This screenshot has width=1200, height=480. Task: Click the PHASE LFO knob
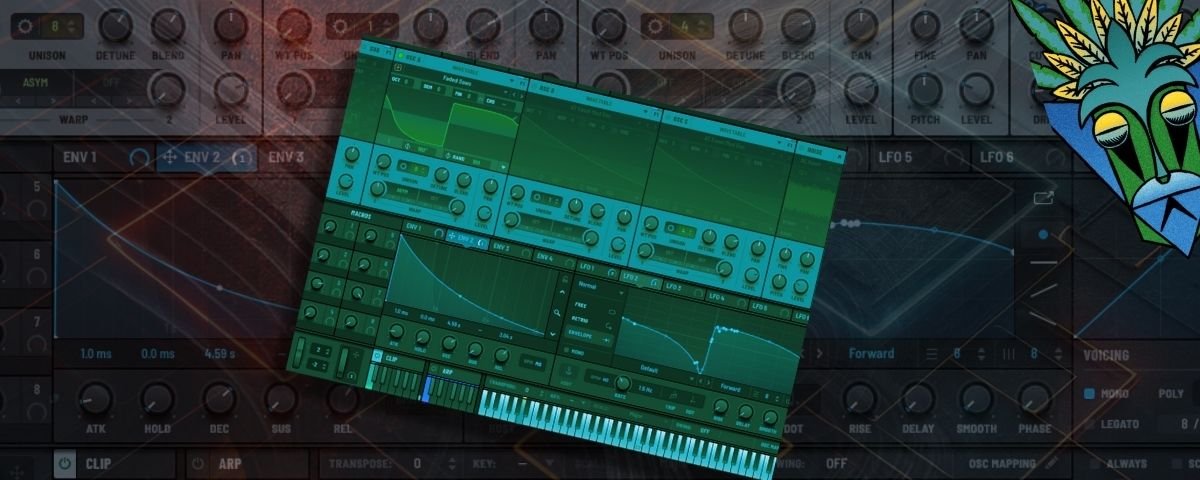1034,399
